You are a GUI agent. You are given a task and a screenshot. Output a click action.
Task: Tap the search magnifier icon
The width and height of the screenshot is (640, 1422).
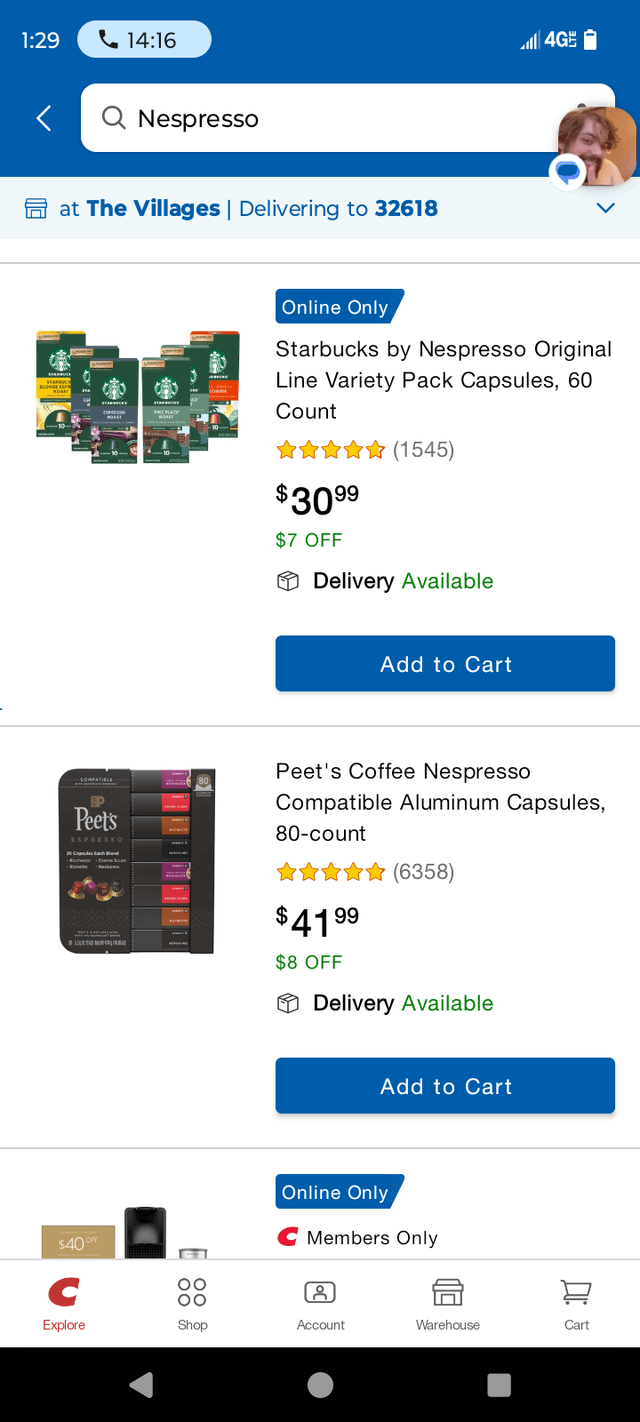coord(115,119)
